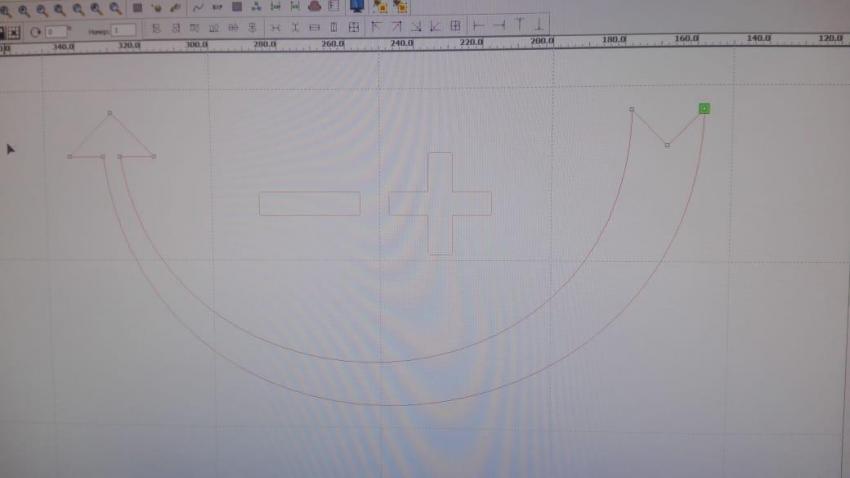
Task: Move selection to the left page edge
Action: point(478,25)
